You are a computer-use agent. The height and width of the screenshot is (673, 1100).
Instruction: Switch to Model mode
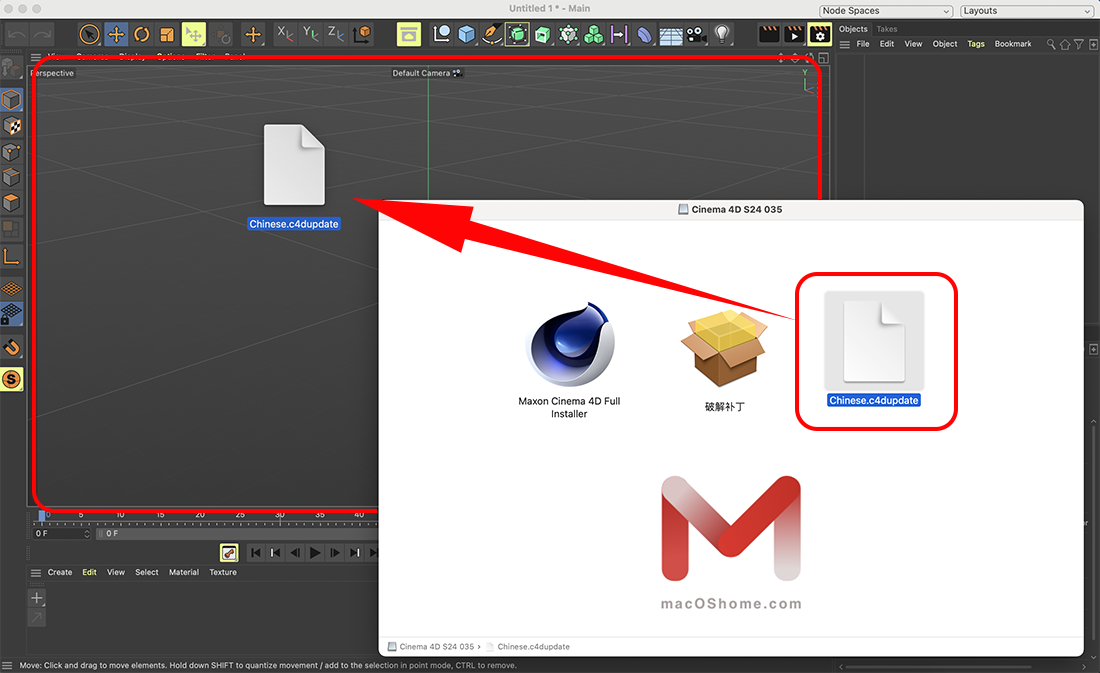point(11,100)
